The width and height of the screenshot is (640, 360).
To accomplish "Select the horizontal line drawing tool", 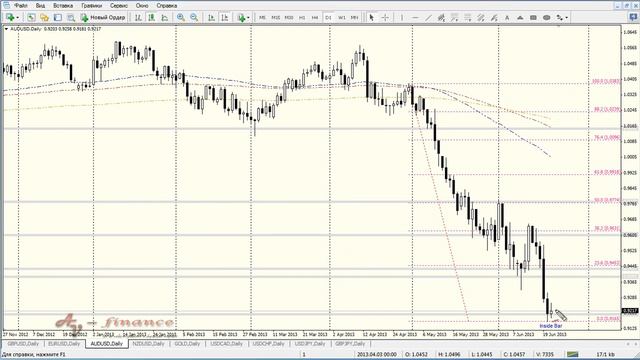I will [415, 18].
